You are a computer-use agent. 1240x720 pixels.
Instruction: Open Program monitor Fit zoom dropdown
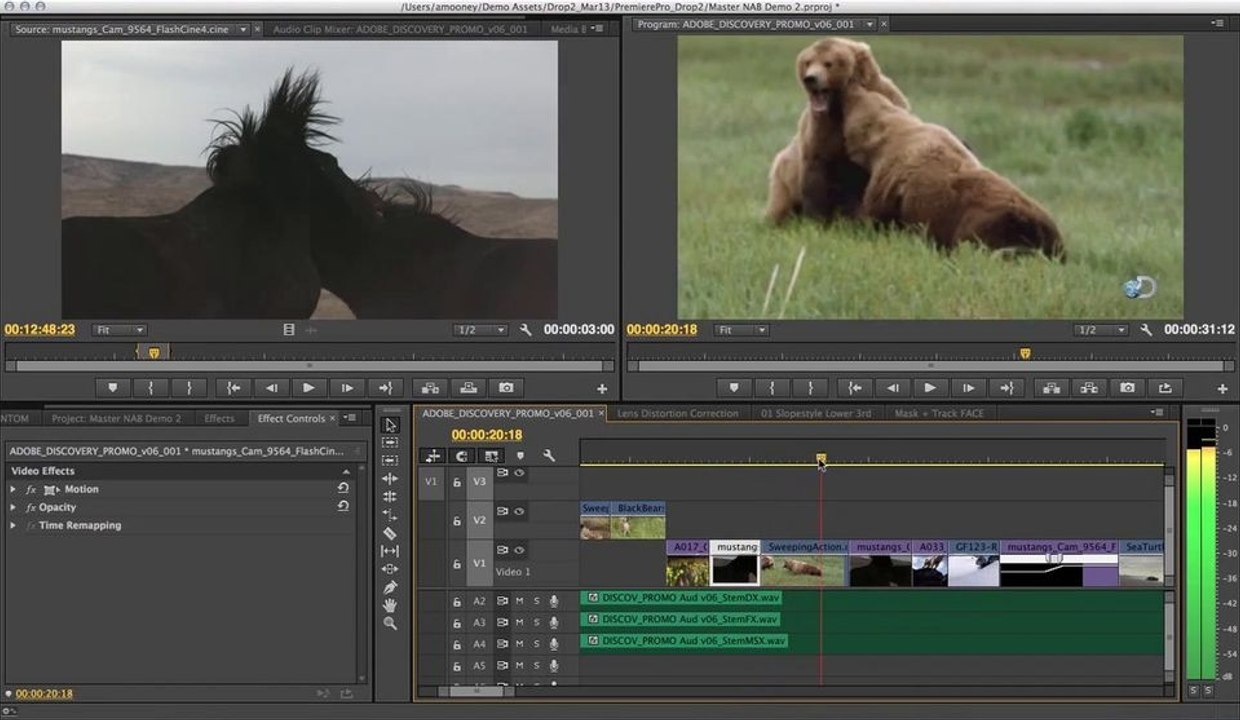[742, 330]
